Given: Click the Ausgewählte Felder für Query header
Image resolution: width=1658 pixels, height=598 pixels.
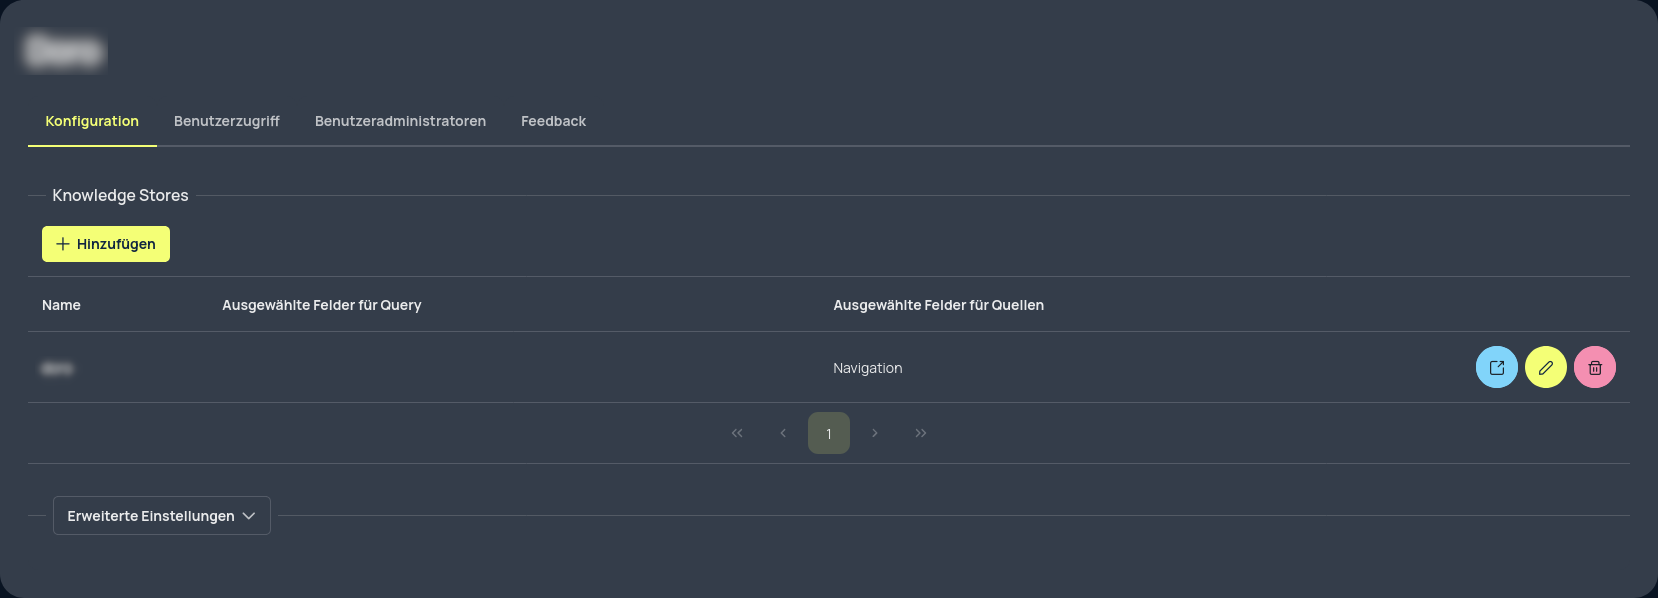Looking at the screenshot, I should 322,305.
